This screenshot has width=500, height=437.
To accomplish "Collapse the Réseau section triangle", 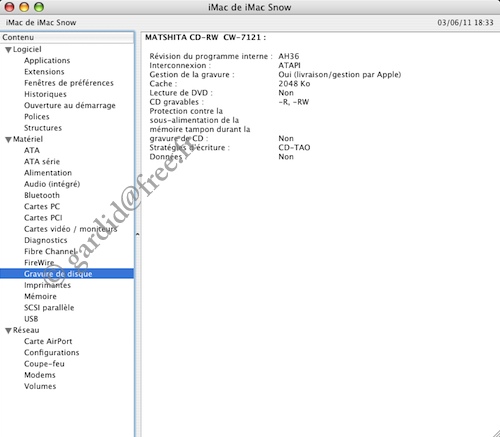I will pos(8,331).
